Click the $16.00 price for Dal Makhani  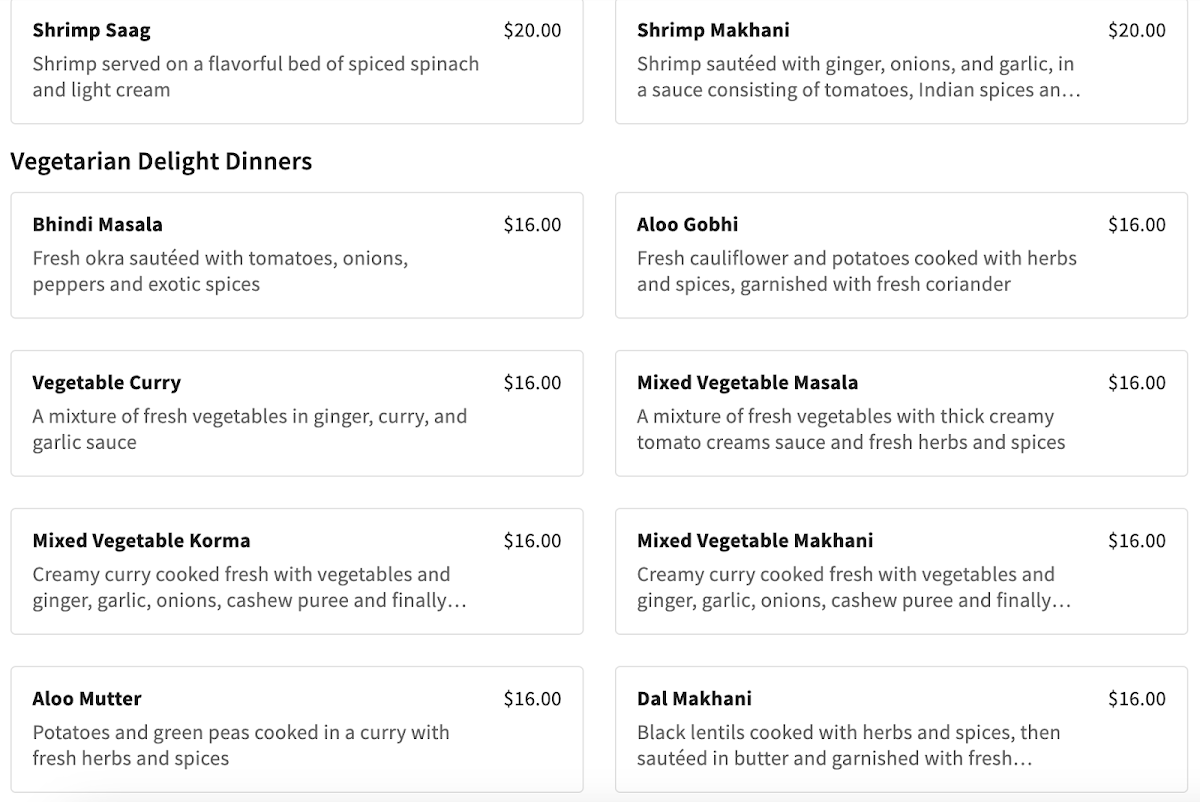1136,698
